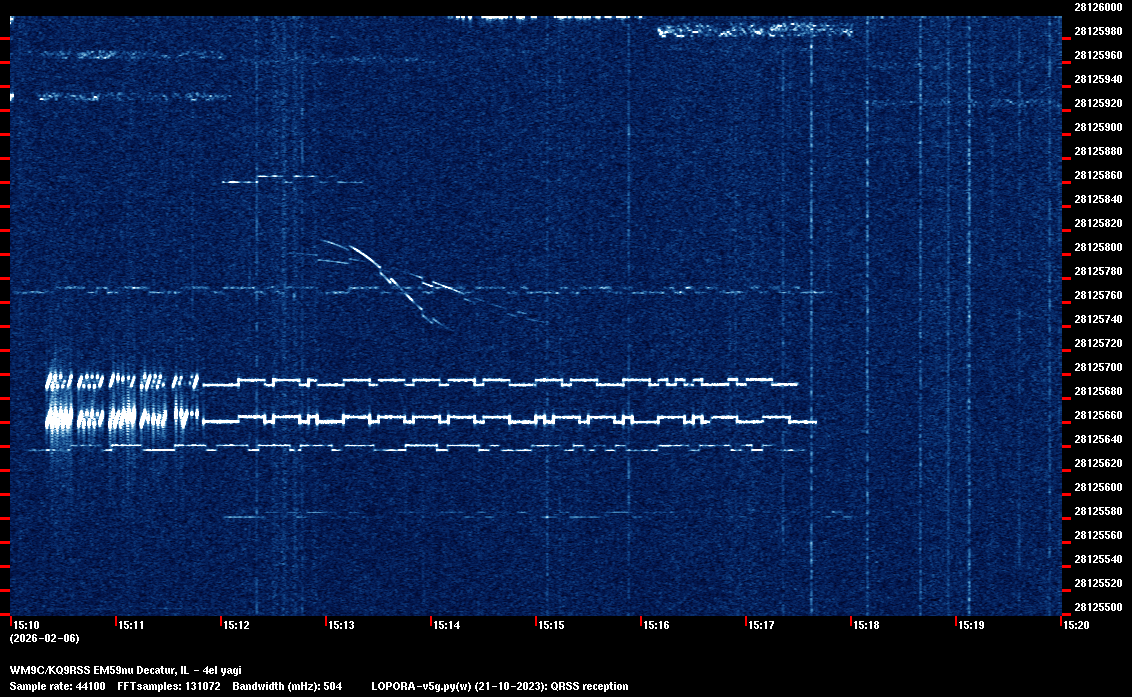Click the 15:17 time axis label
Image resolution: width=1132 pixels, height=697 pixels.
click(761, 626)
